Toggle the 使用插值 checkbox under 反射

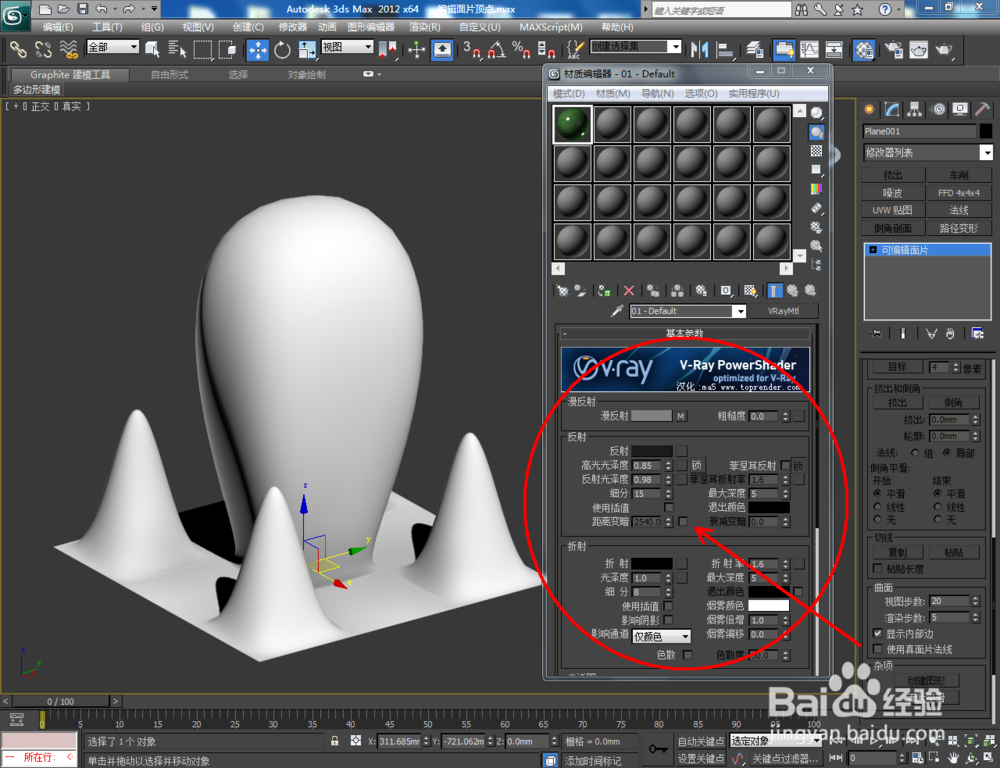coord(668,507)
